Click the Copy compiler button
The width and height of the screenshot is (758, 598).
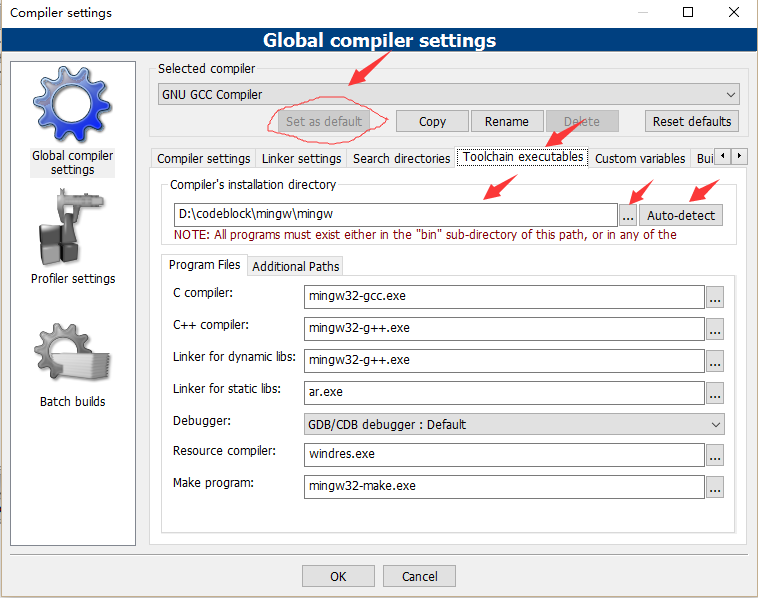click(432, 121)
